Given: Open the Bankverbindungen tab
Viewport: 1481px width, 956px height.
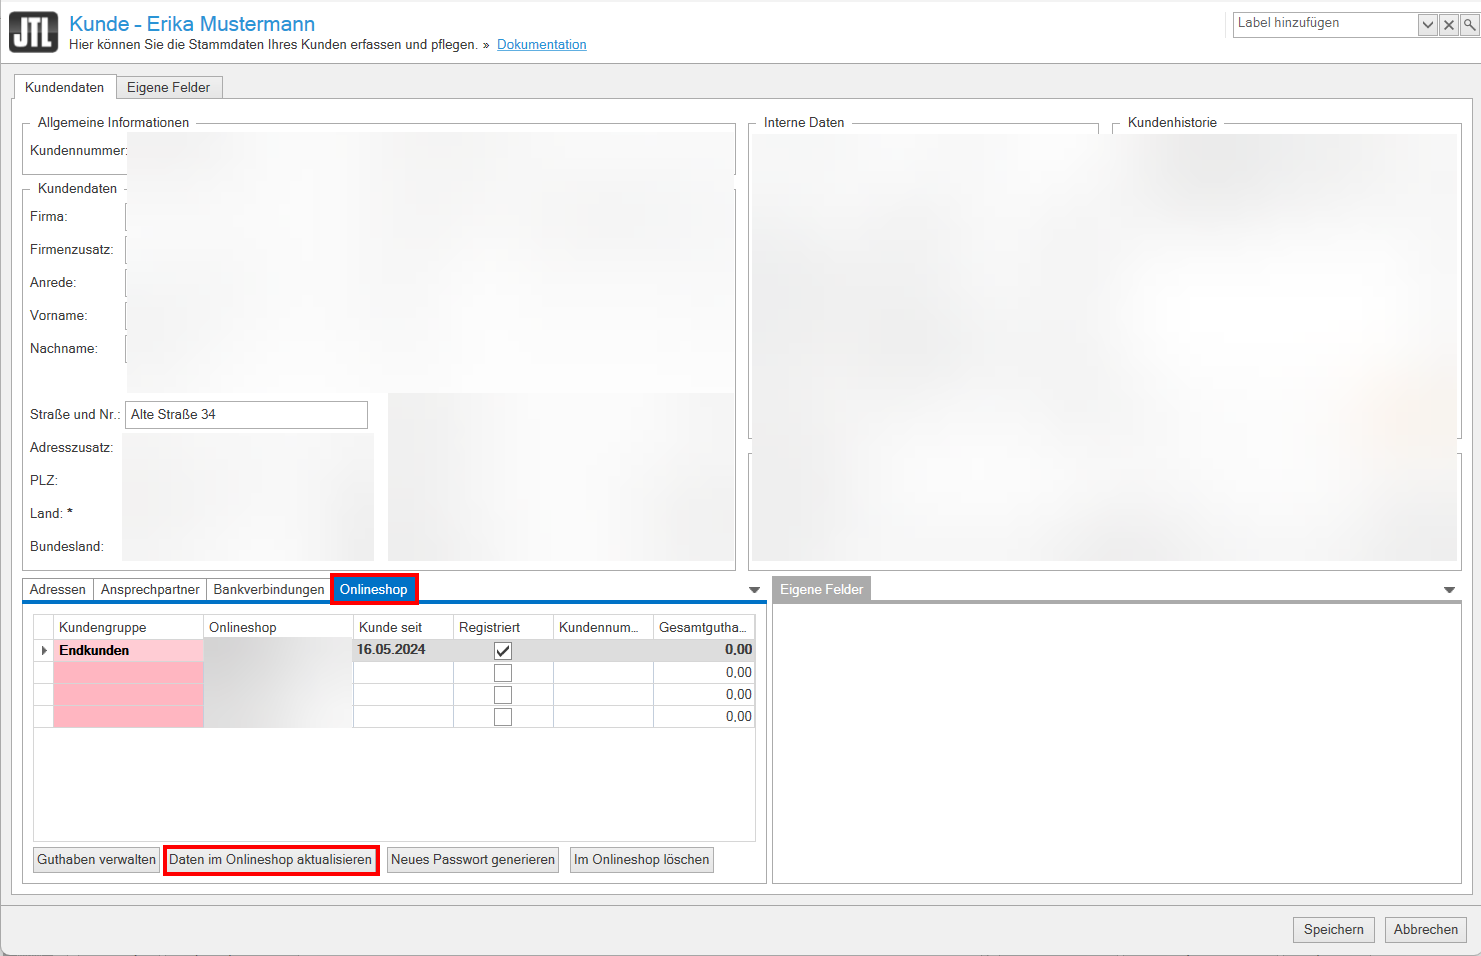Looking at the screenshot, I should (268, 590).
